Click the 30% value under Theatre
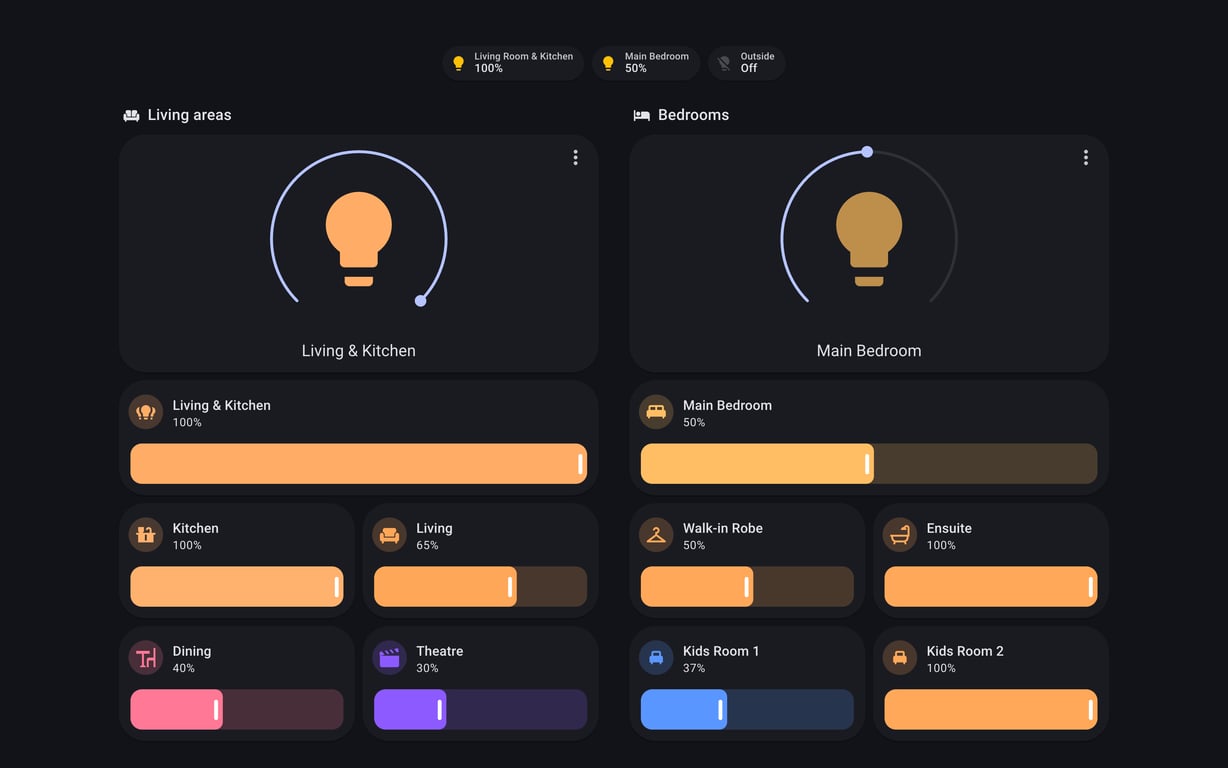The image size is (1228, 768). pos(427,668)
